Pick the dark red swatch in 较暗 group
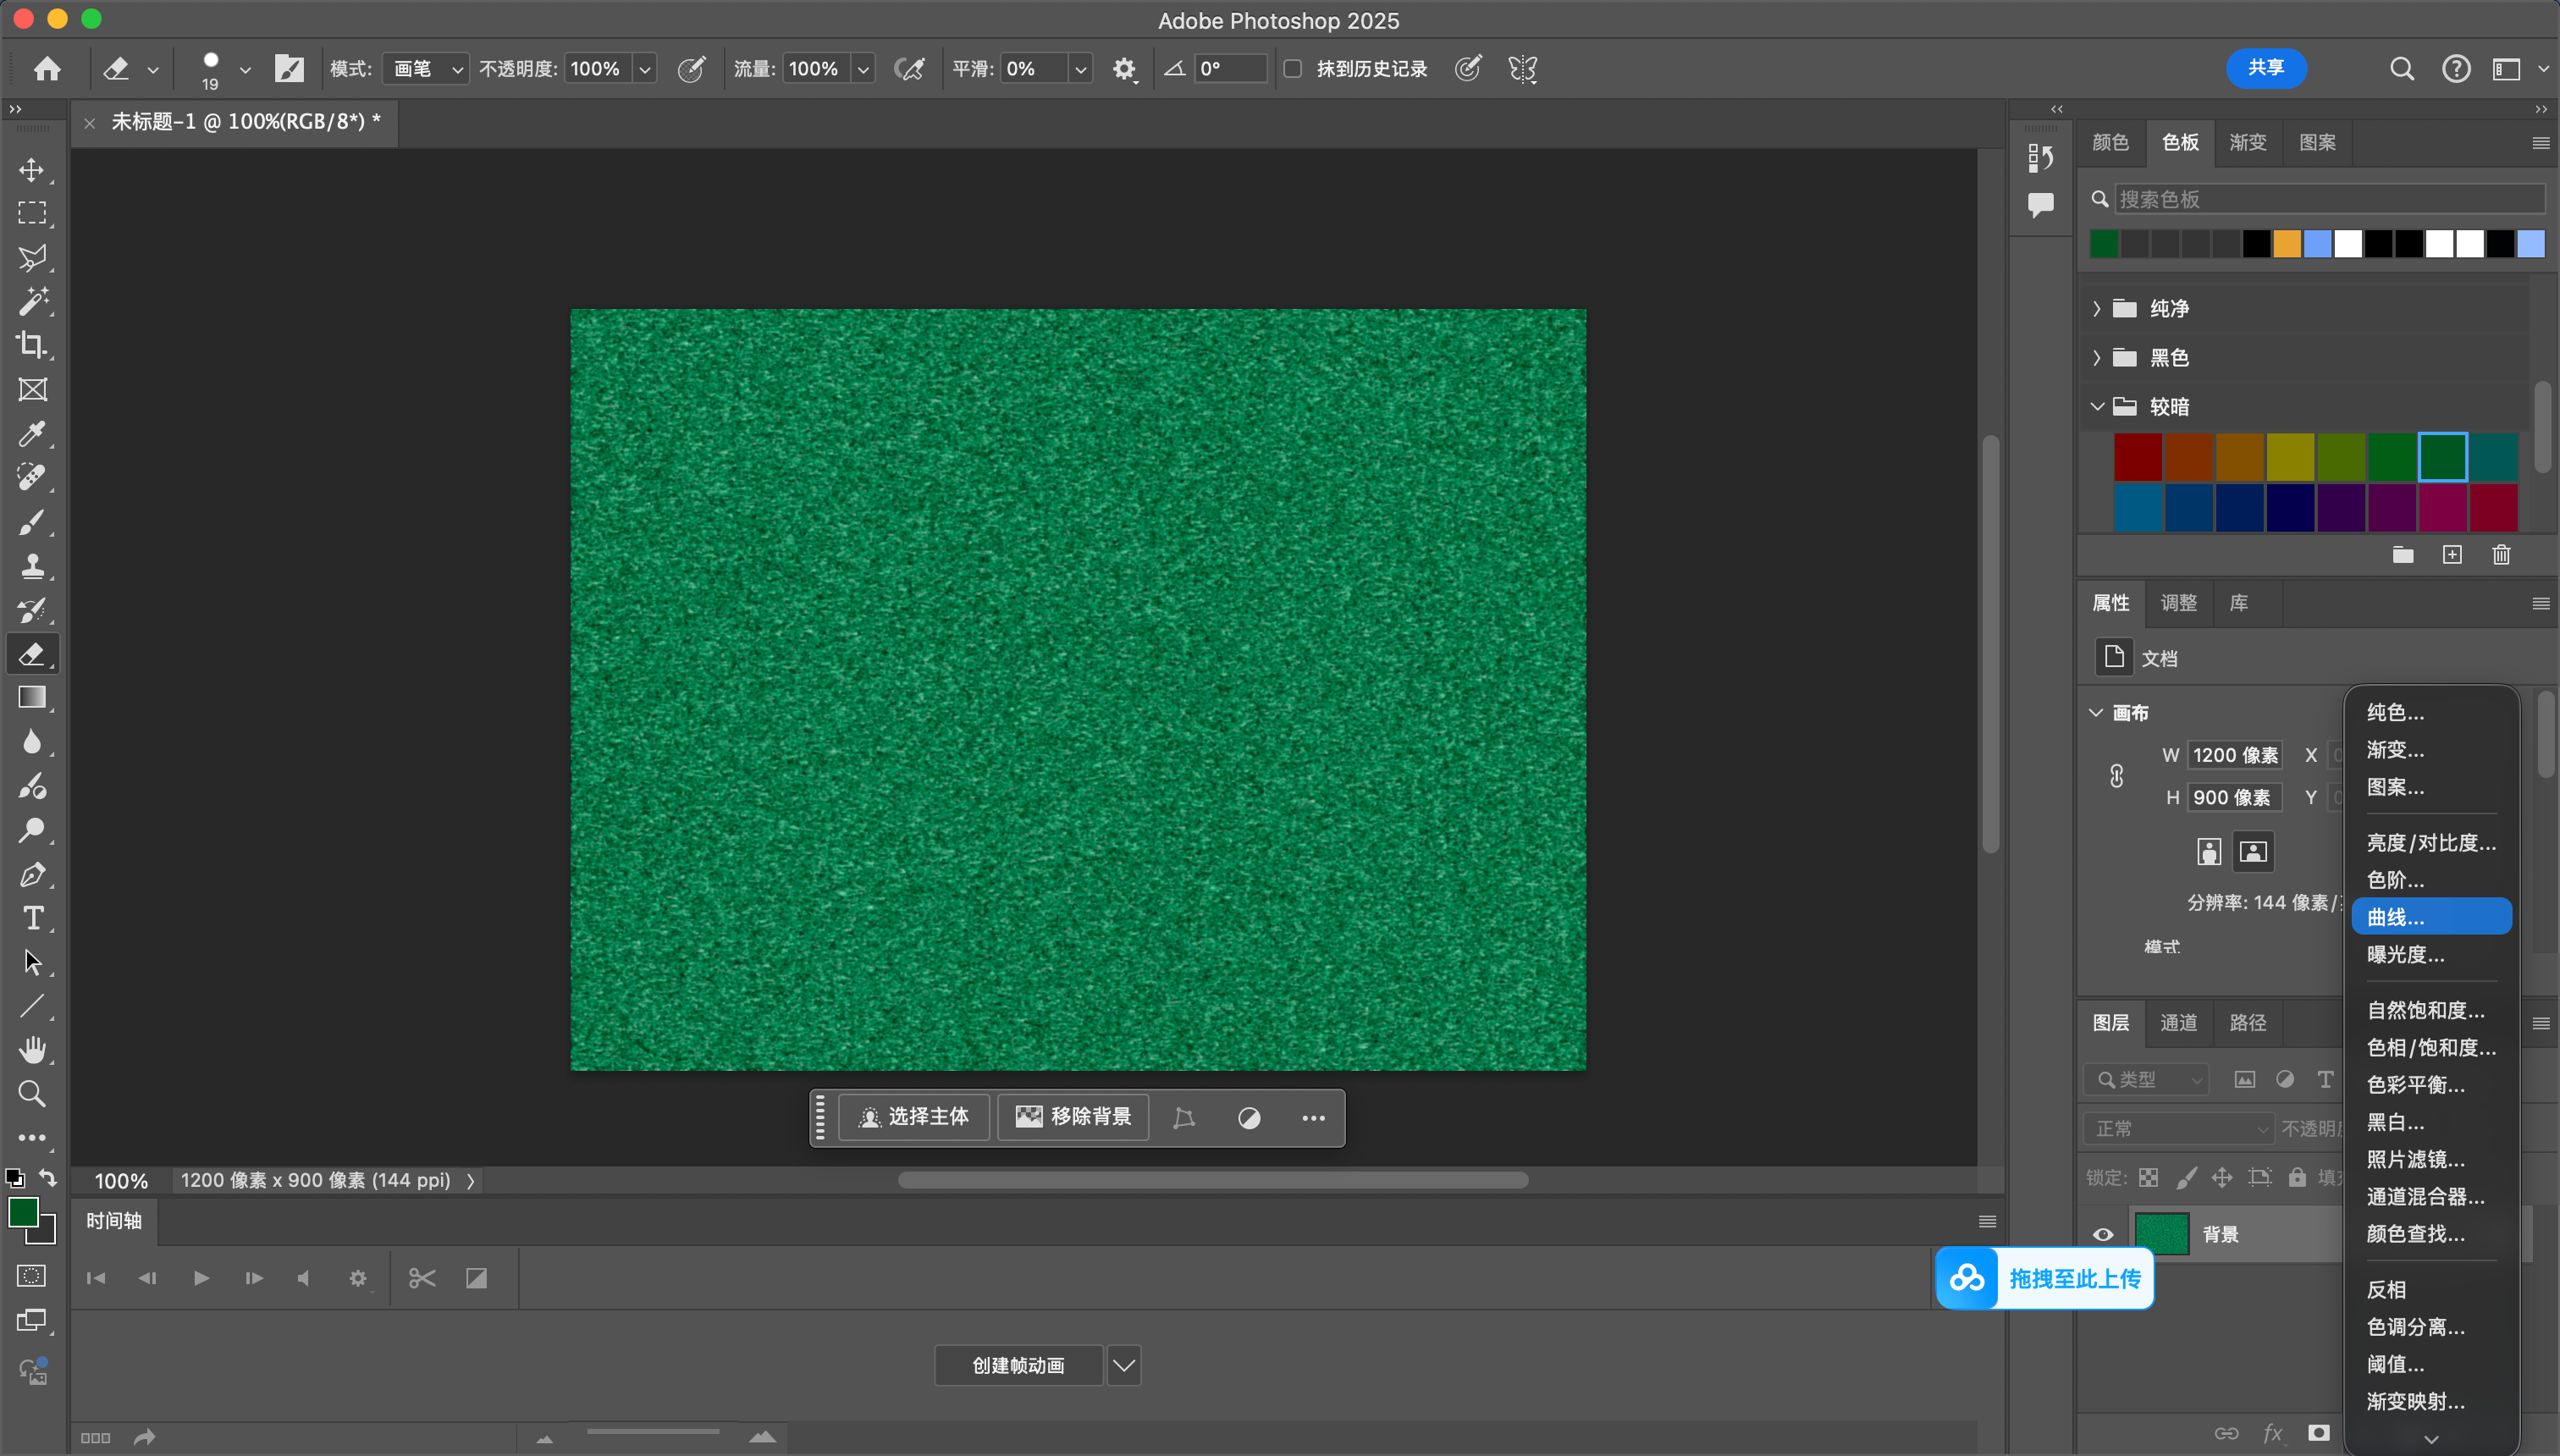2560x1456 pixels. point(2138,458)
